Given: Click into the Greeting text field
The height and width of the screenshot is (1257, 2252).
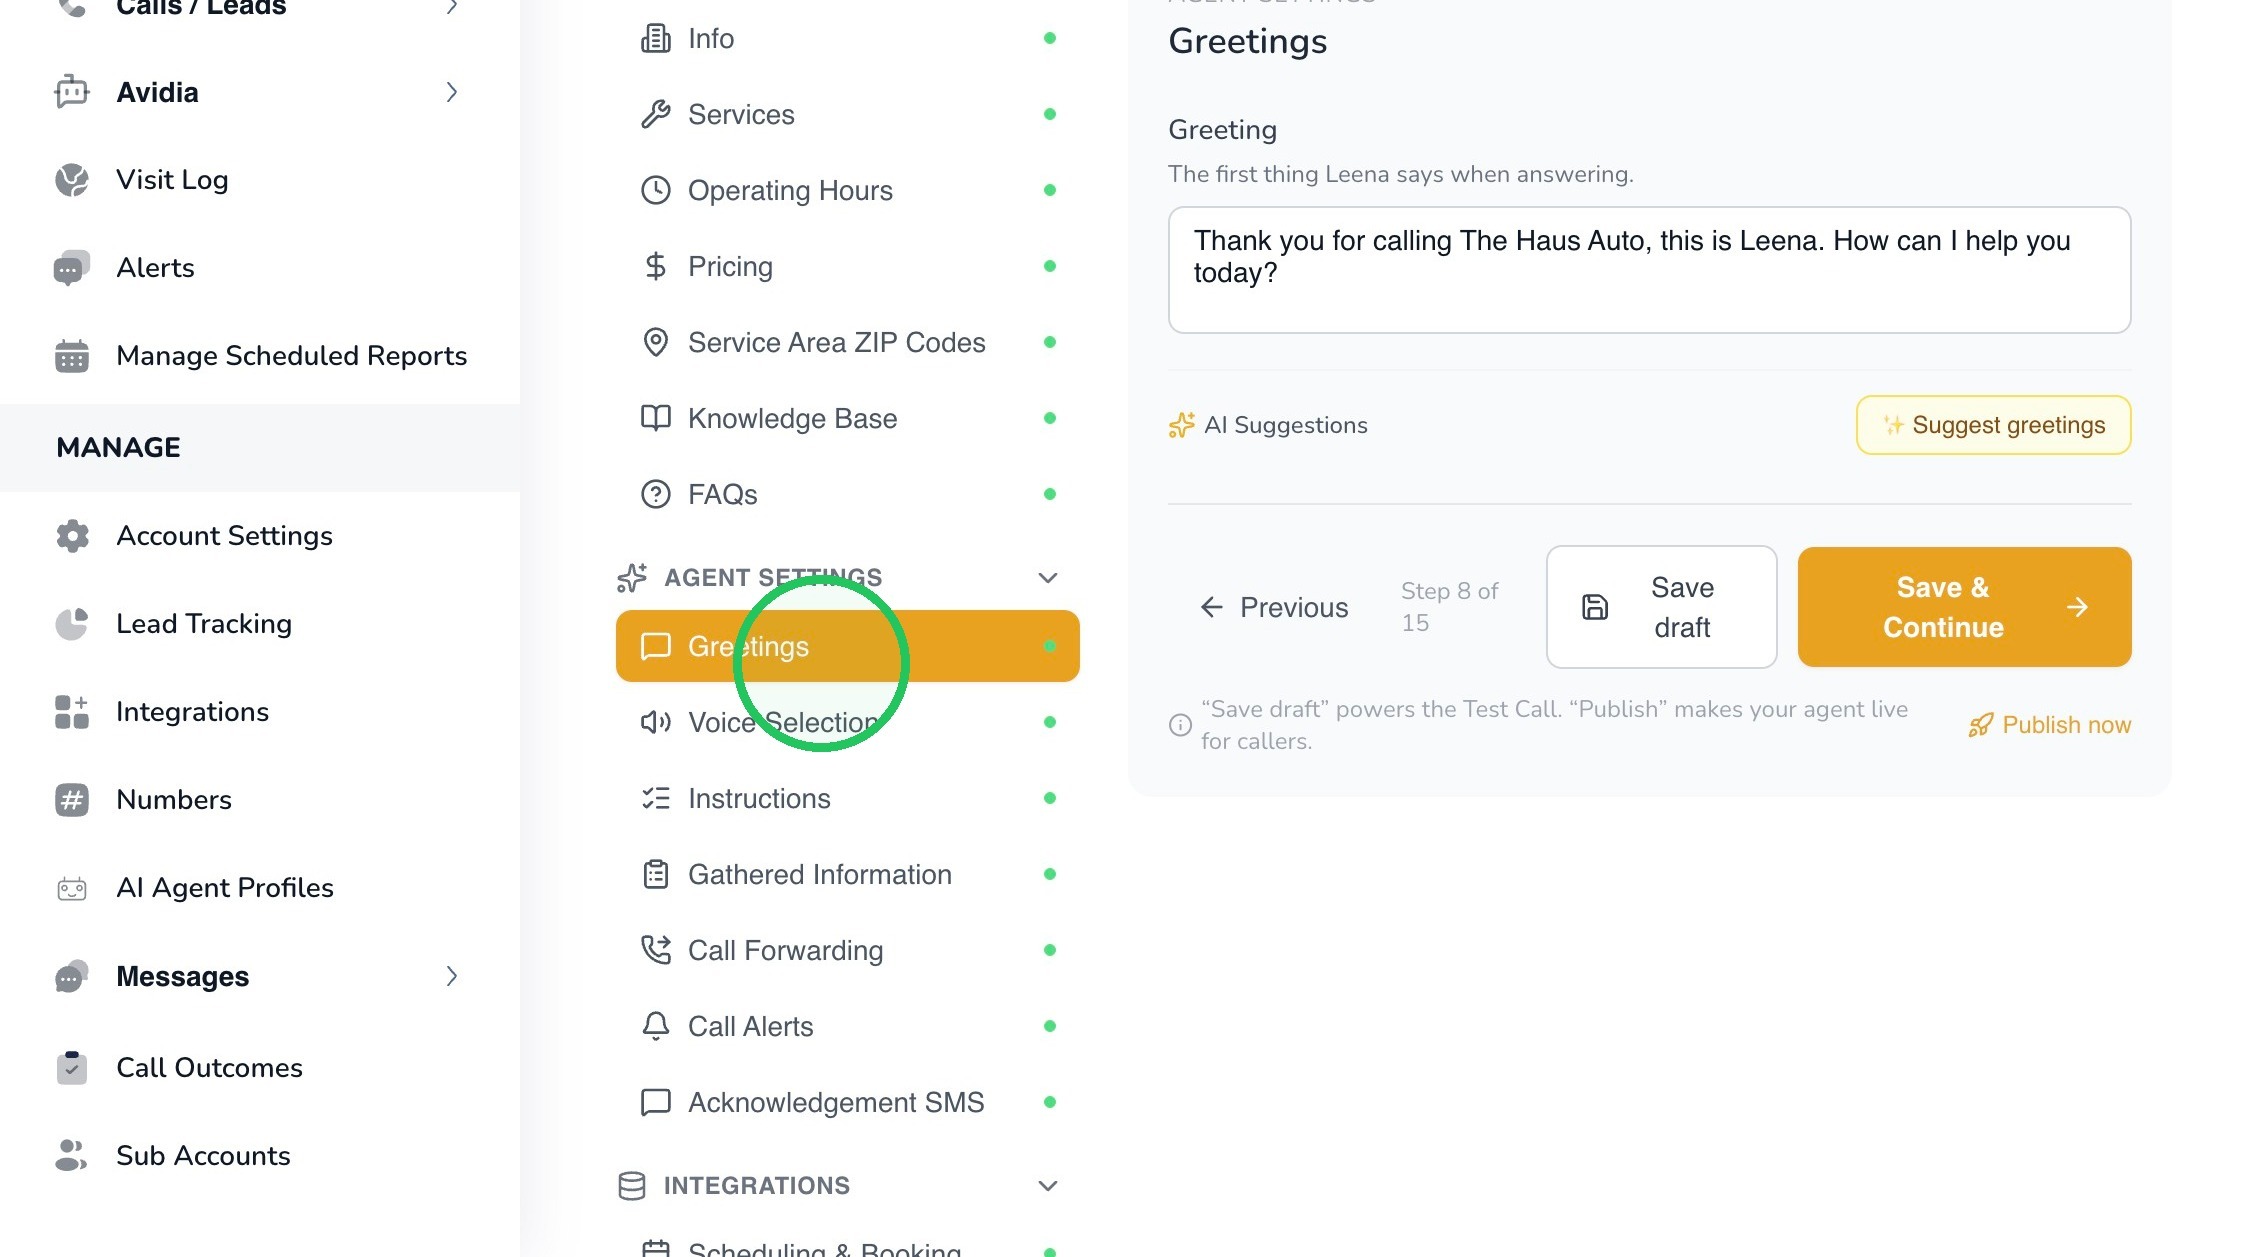Looking at the screenshot, I should [x=1650, y=270].
